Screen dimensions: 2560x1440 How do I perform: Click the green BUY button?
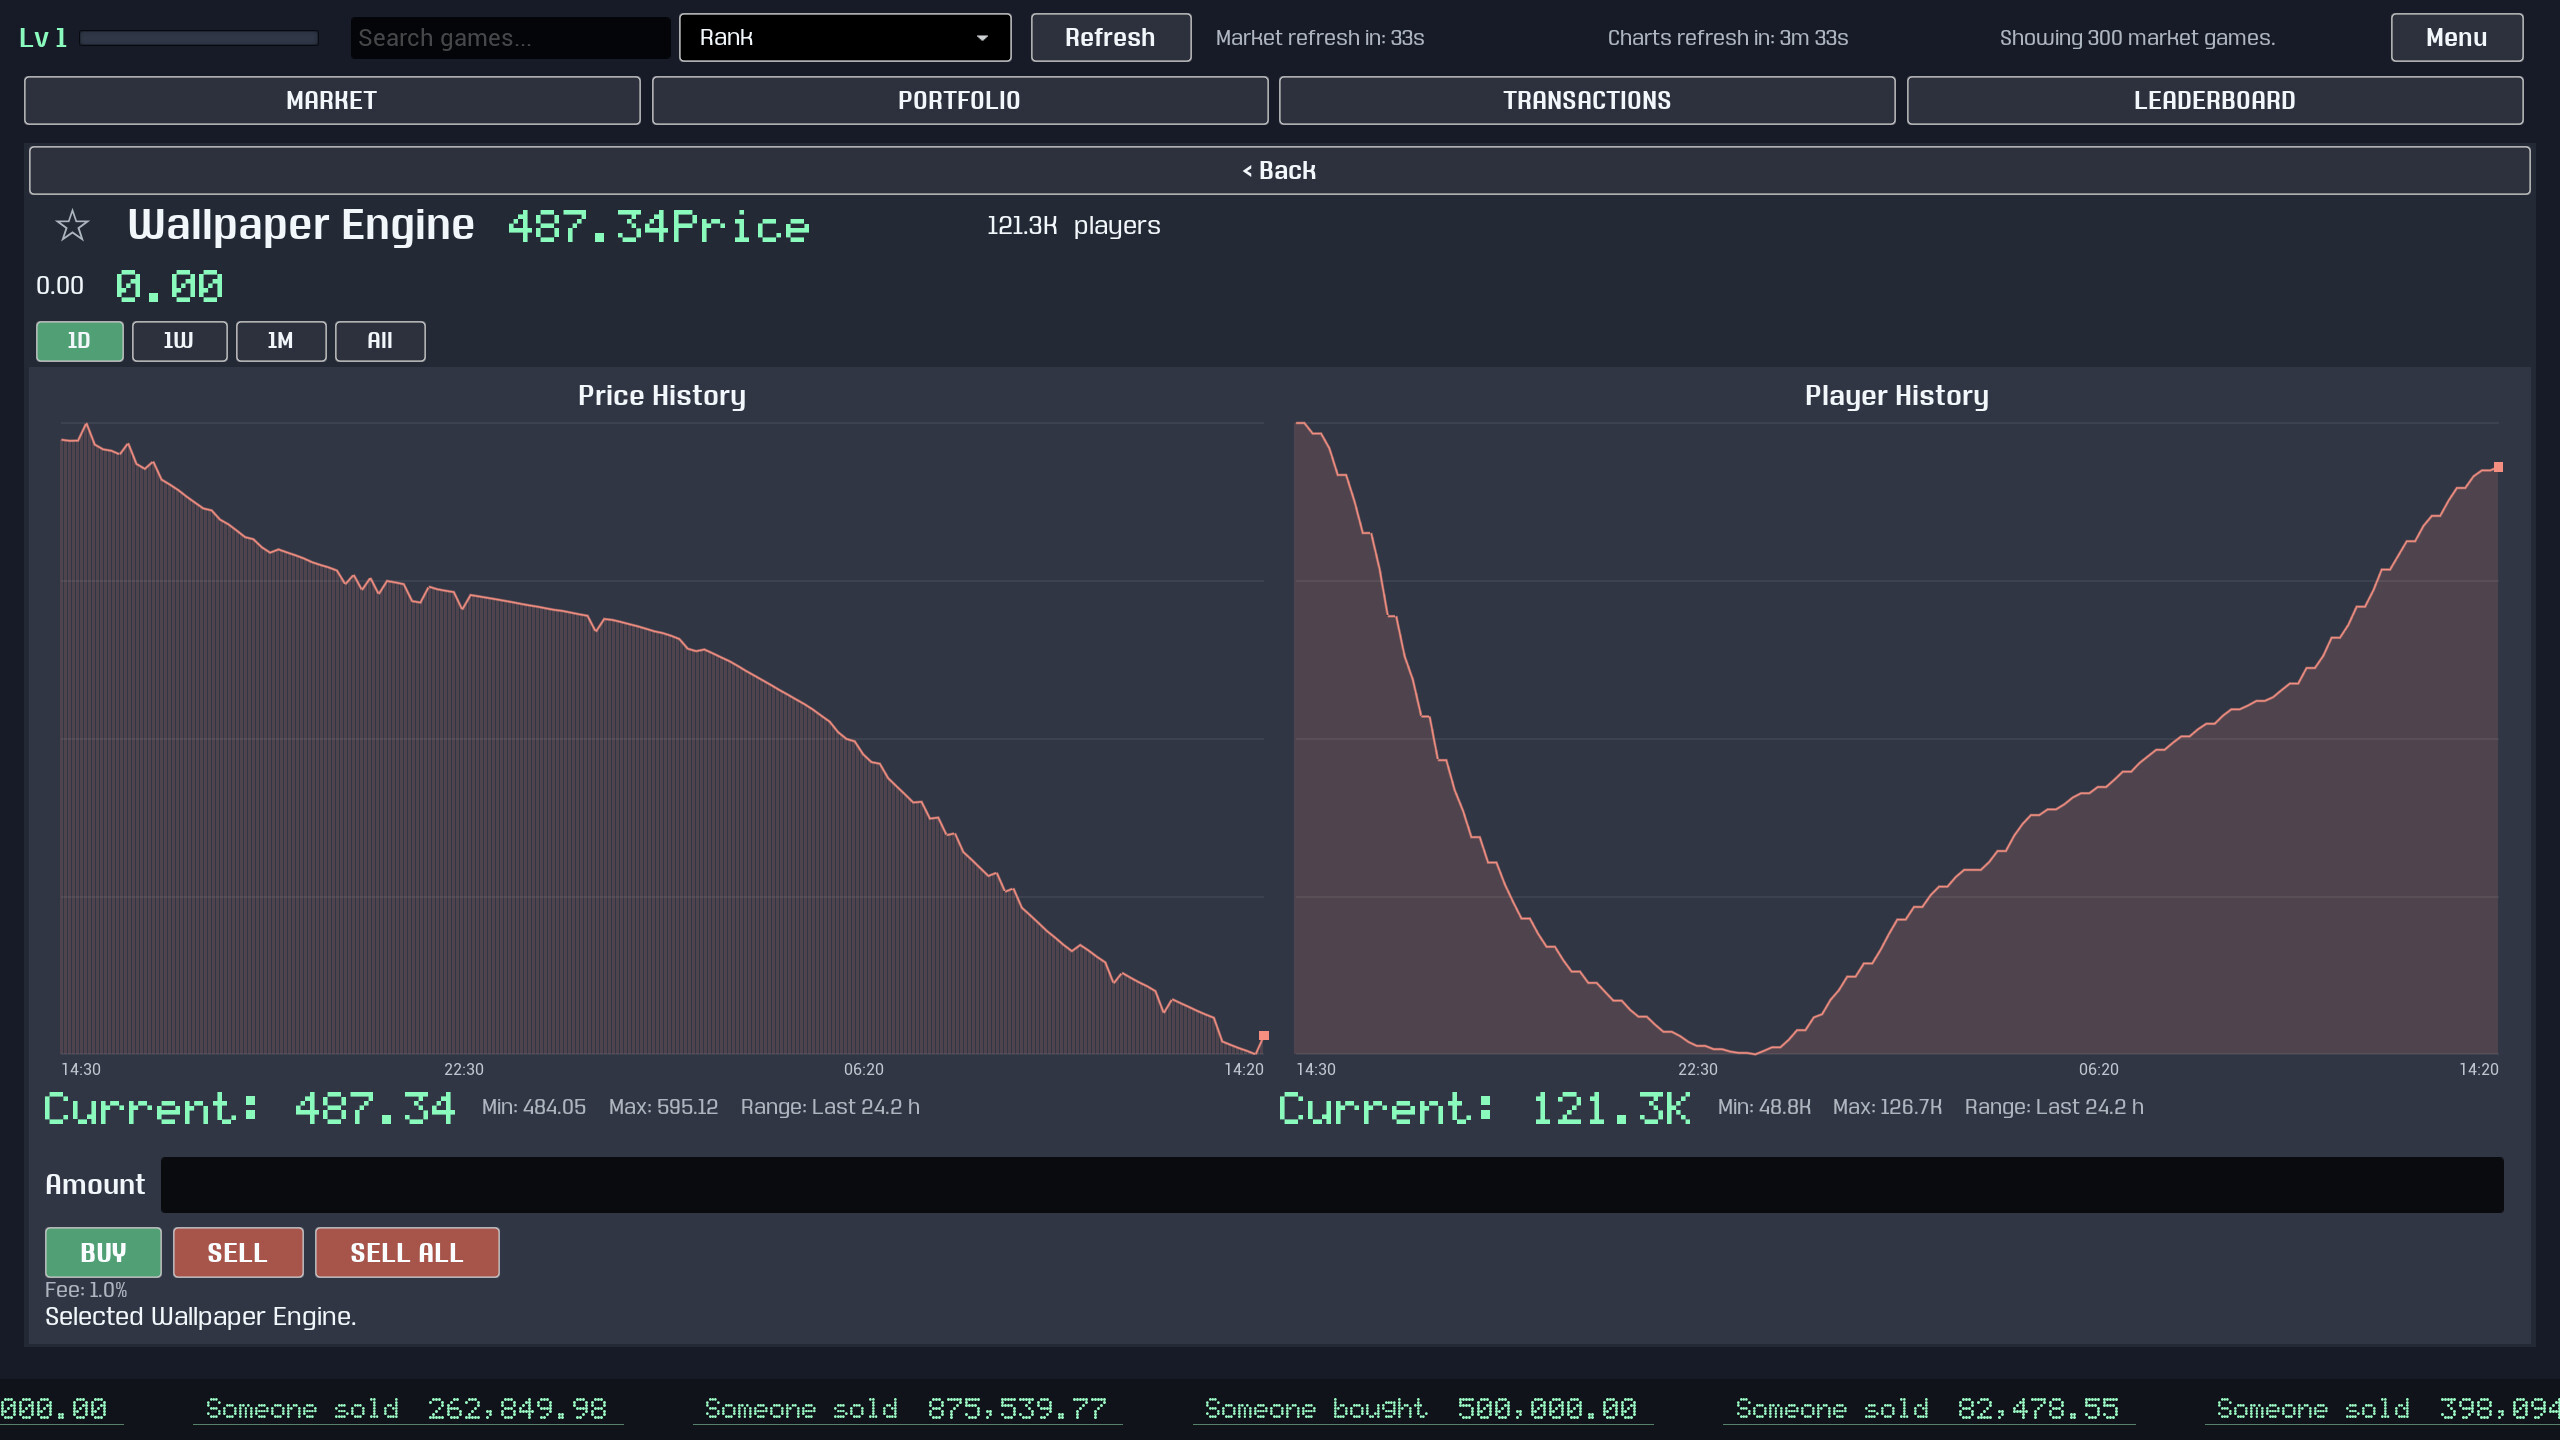[x=103, y=1252]
